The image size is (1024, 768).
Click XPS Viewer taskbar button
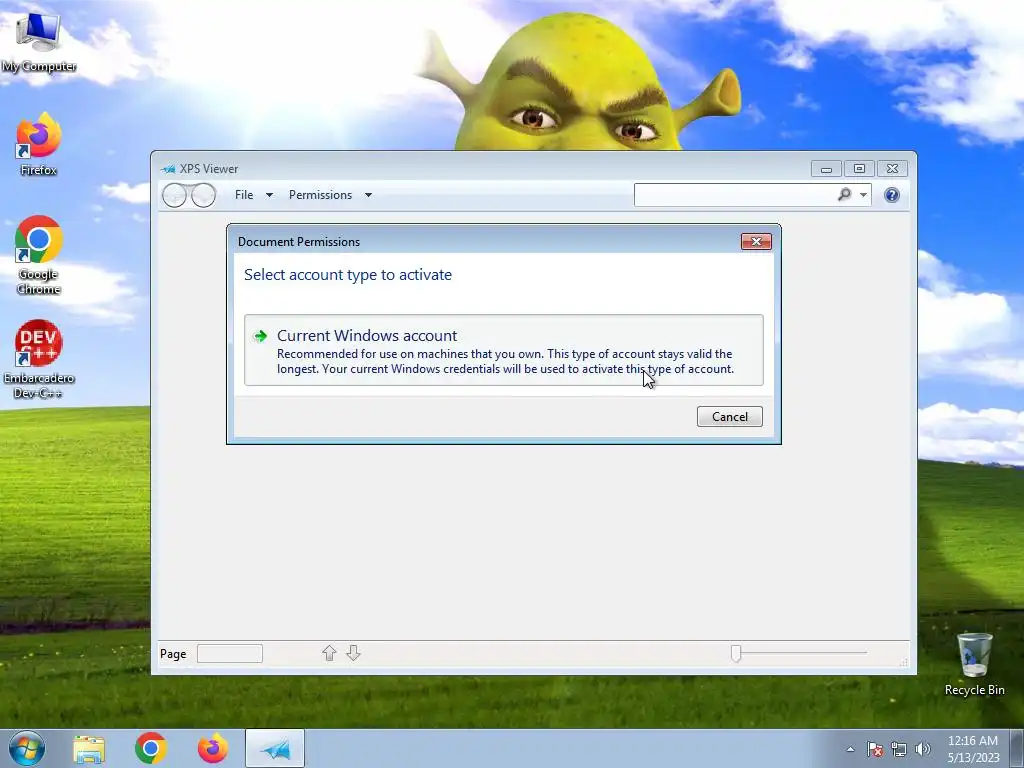[275, 748]
